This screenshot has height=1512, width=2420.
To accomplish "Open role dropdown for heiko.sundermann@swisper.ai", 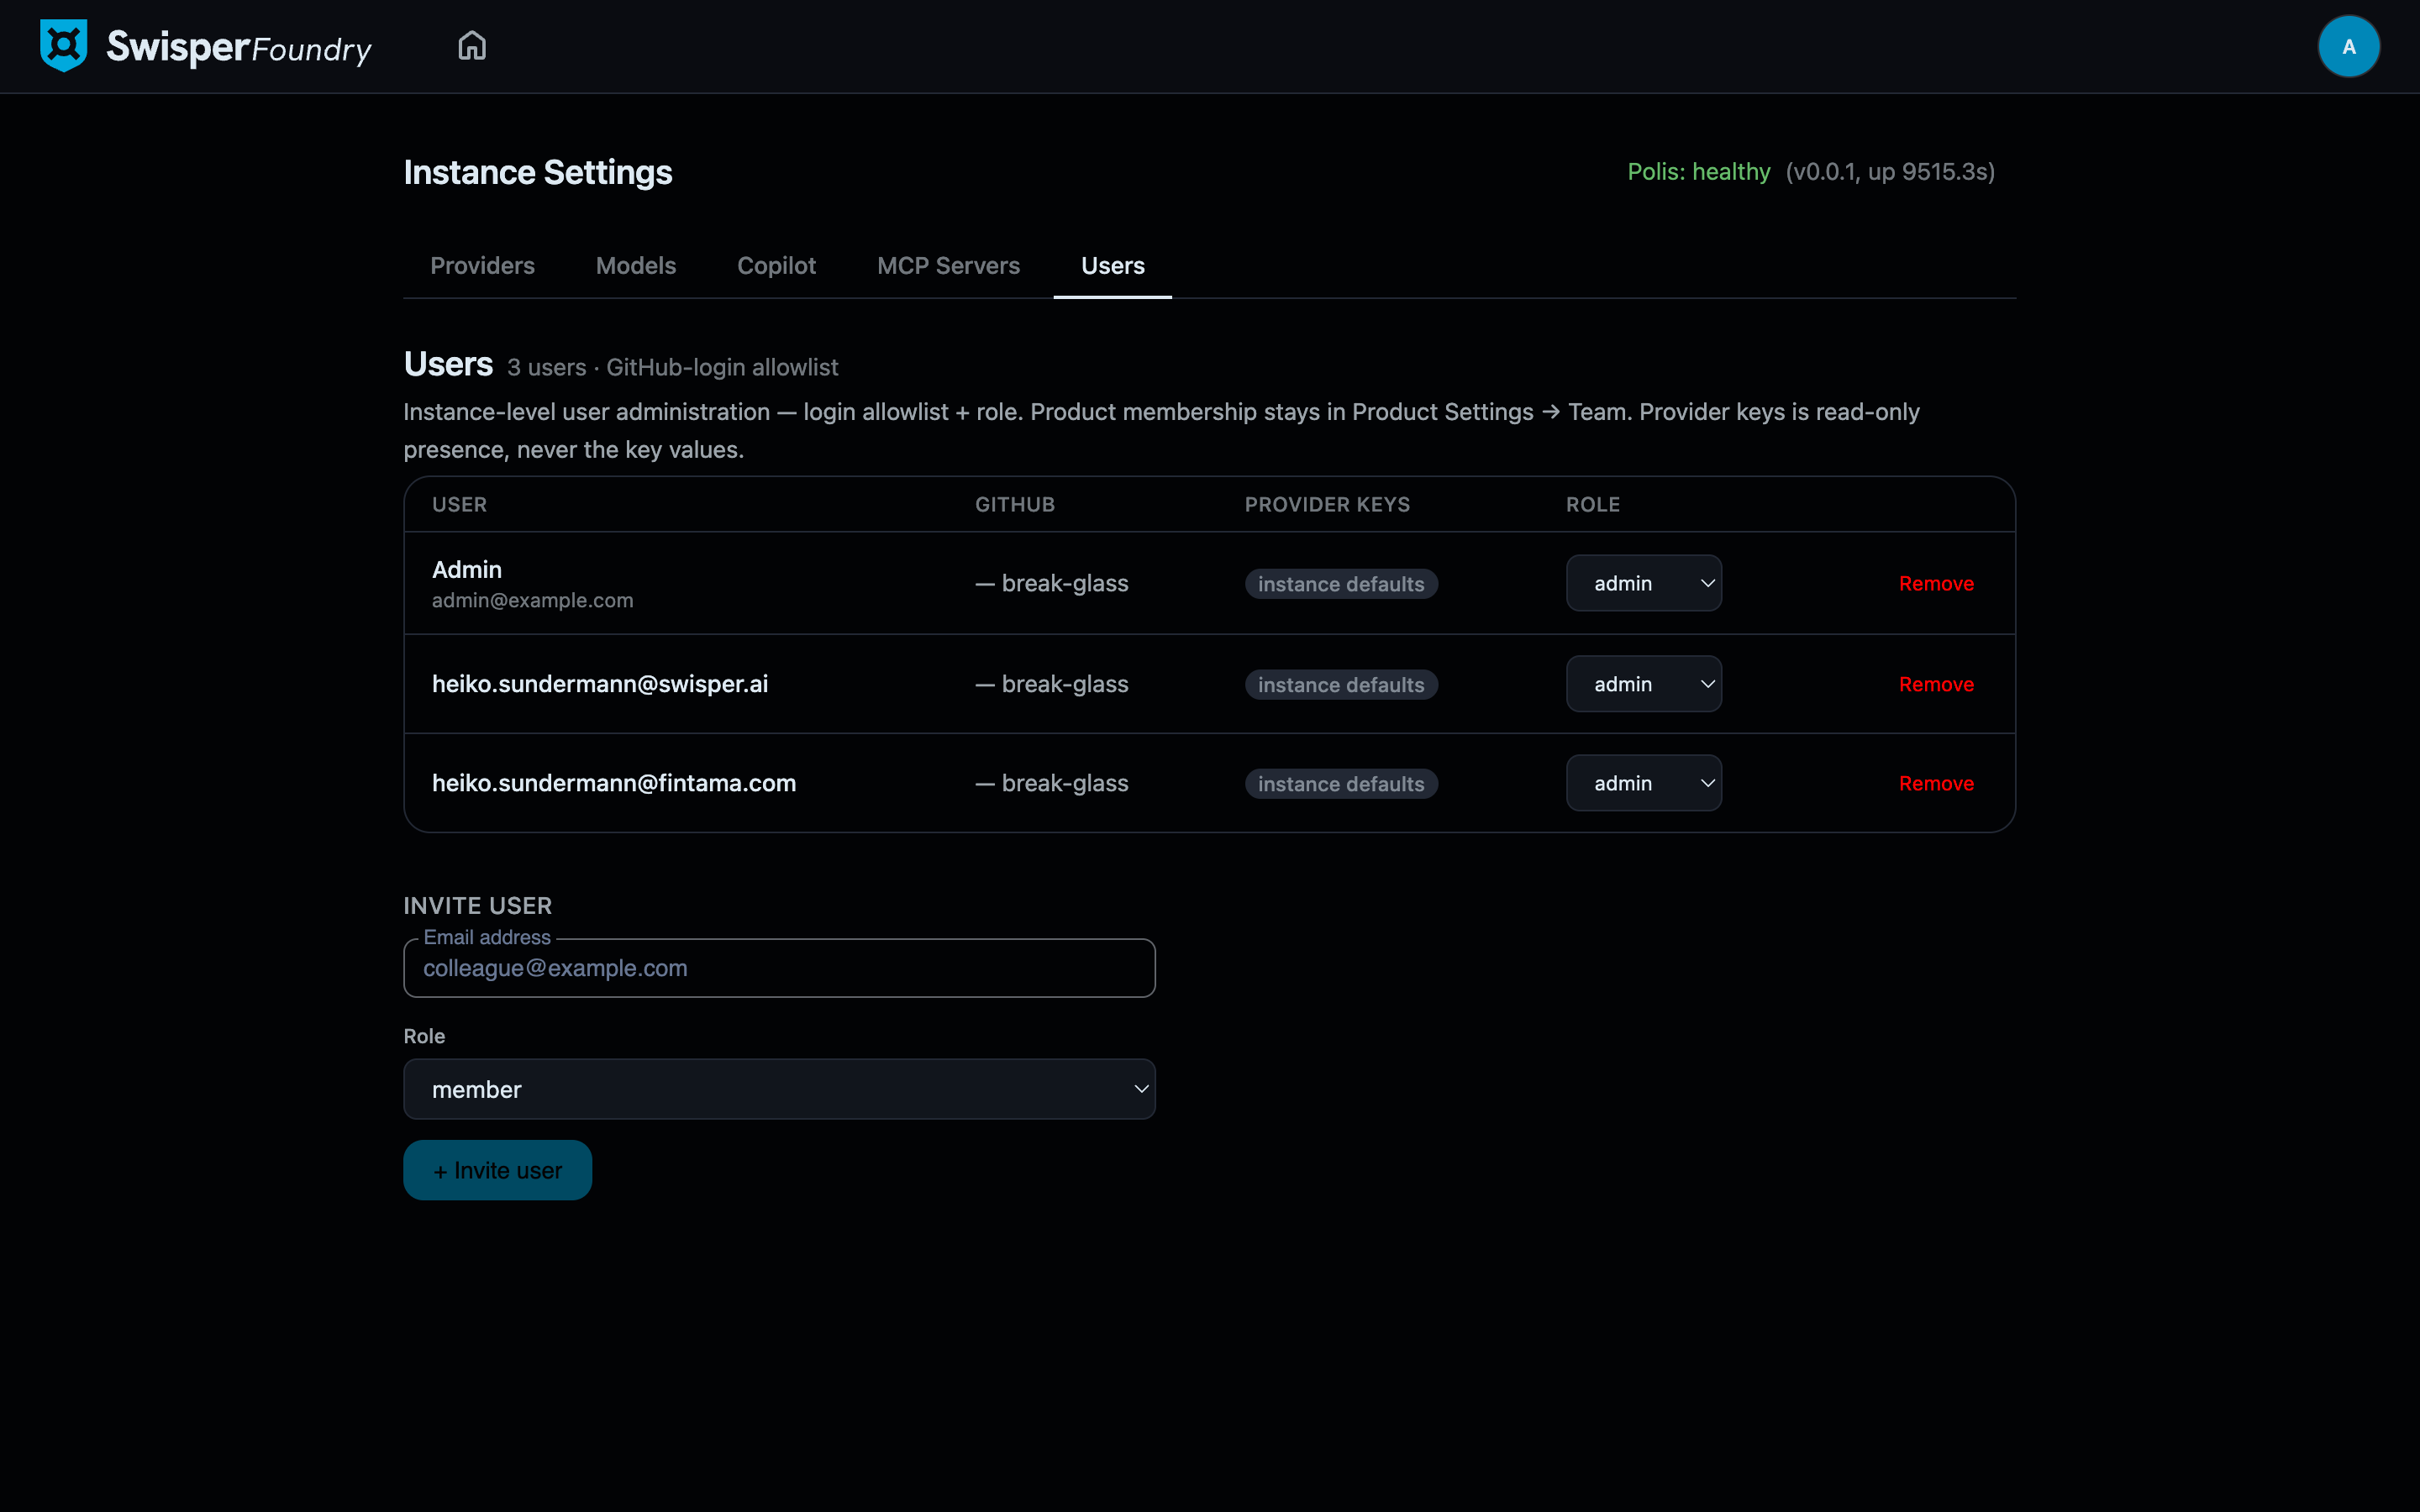I will click(1643, 684).
